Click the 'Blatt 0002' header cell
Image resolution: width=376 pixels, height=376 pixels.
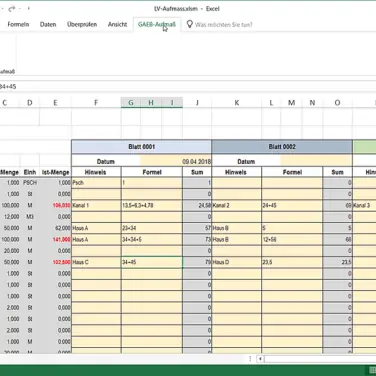[x=282, y=147]
